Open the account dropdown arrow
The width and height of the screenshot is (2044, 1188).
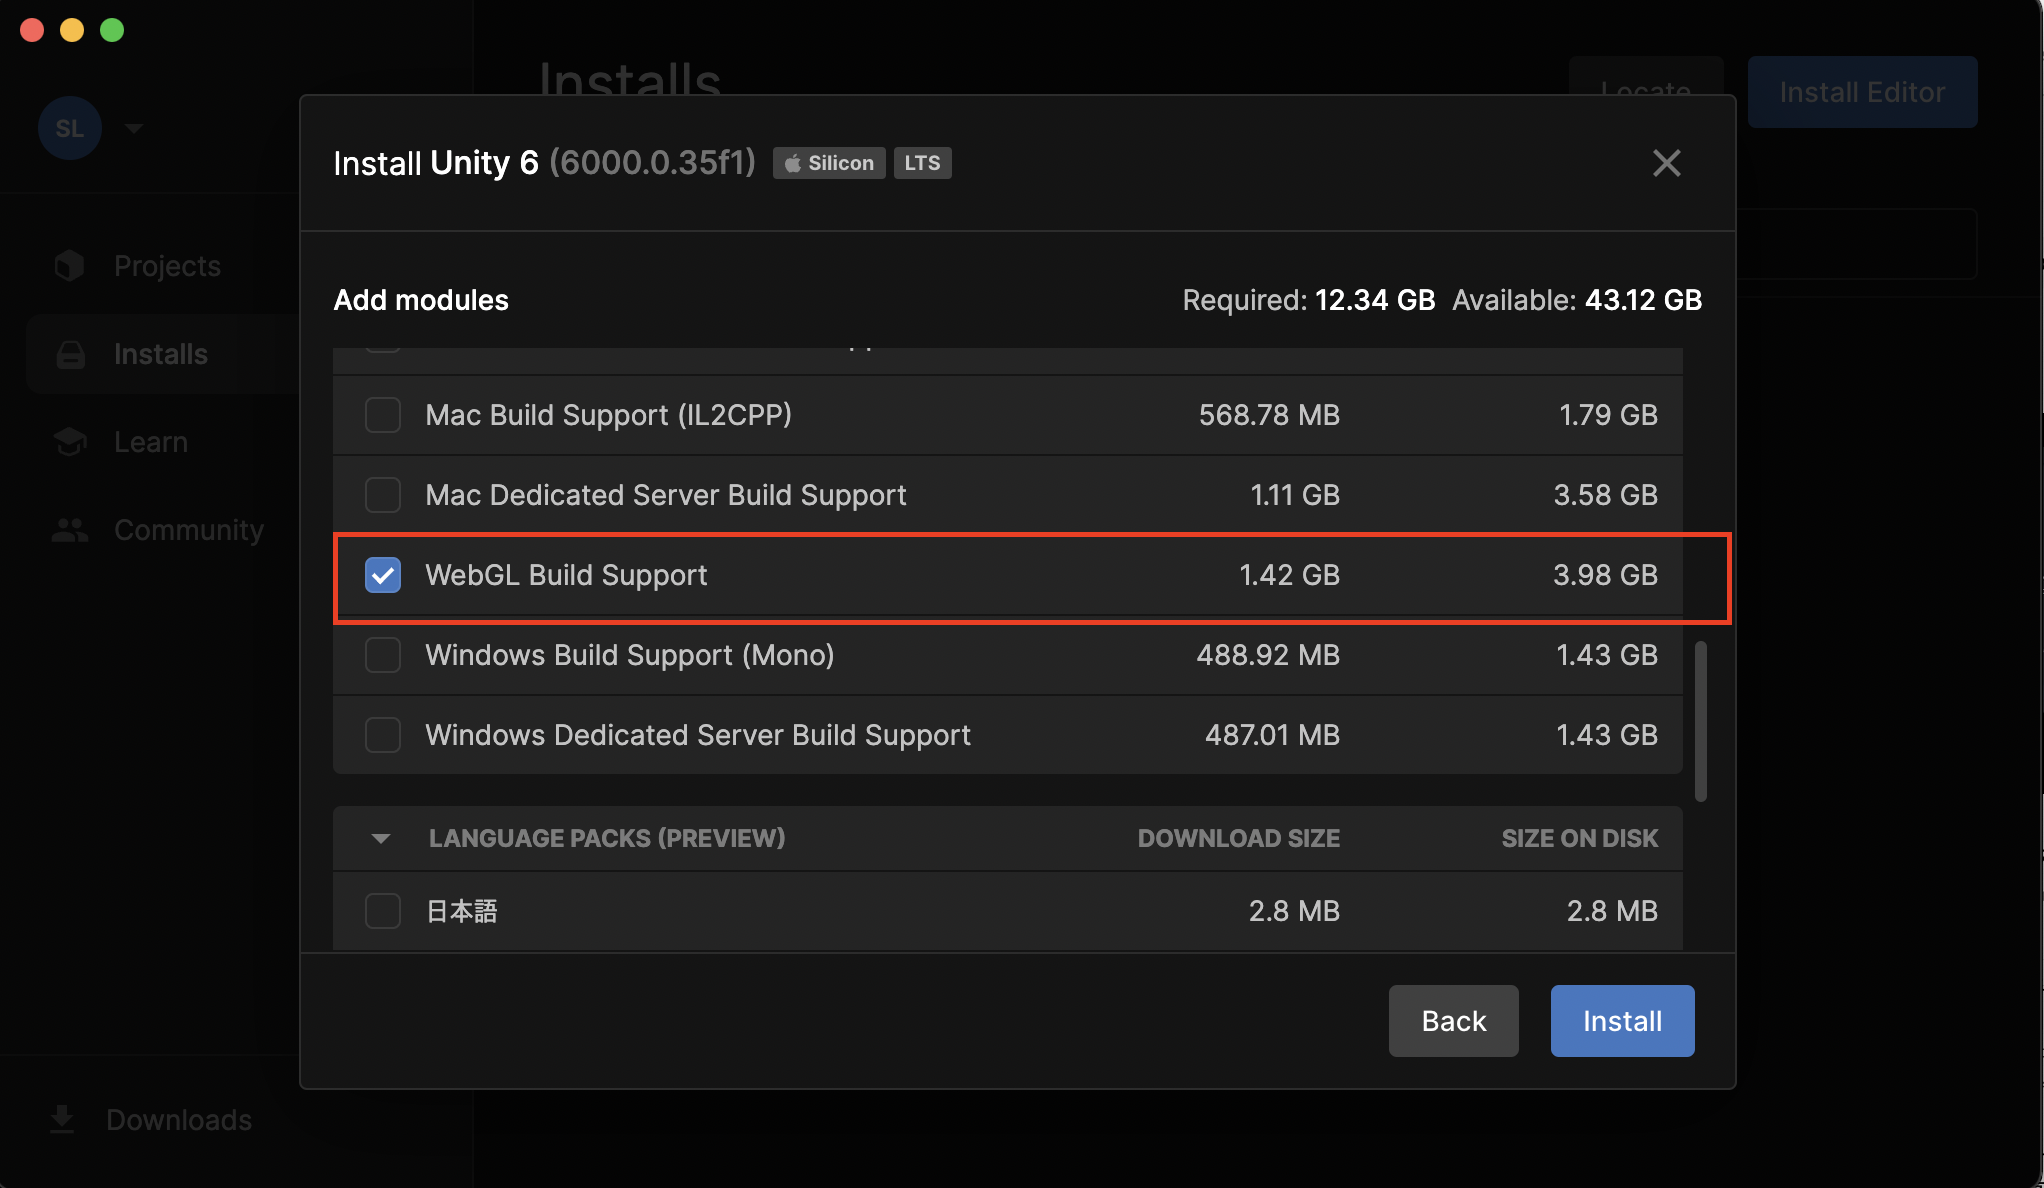point(134,128)
